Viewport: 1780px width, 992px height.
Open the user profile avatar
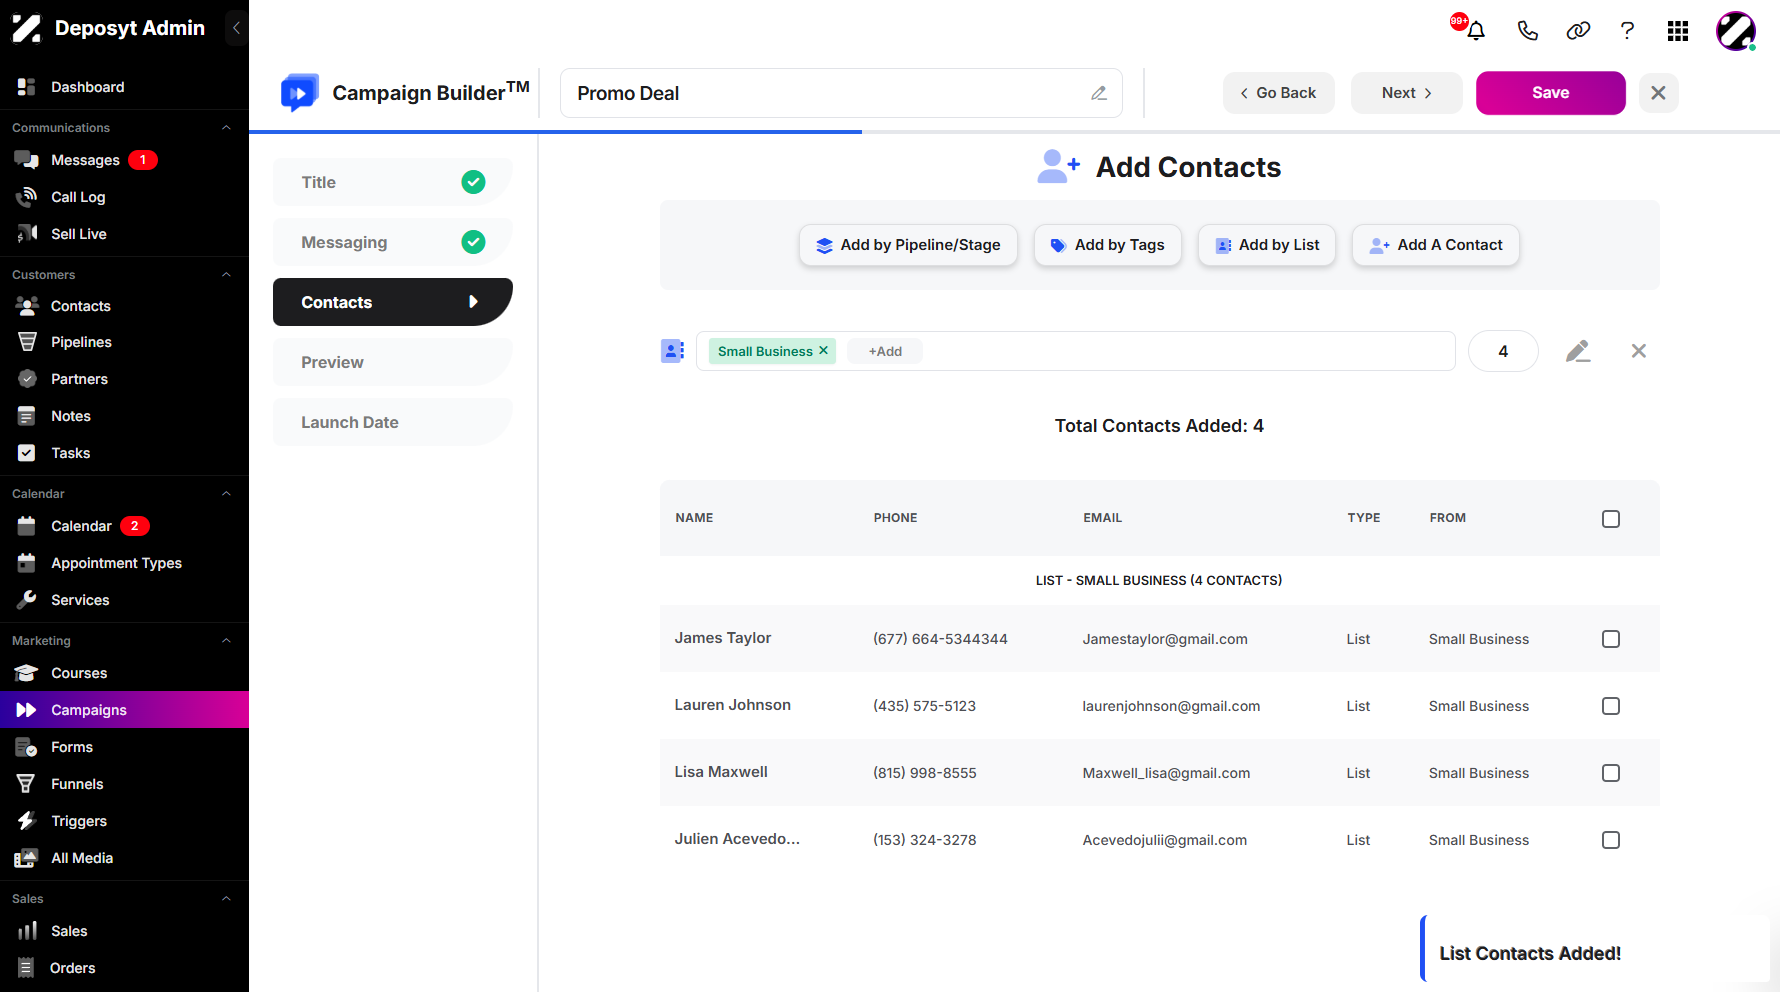1736,31
